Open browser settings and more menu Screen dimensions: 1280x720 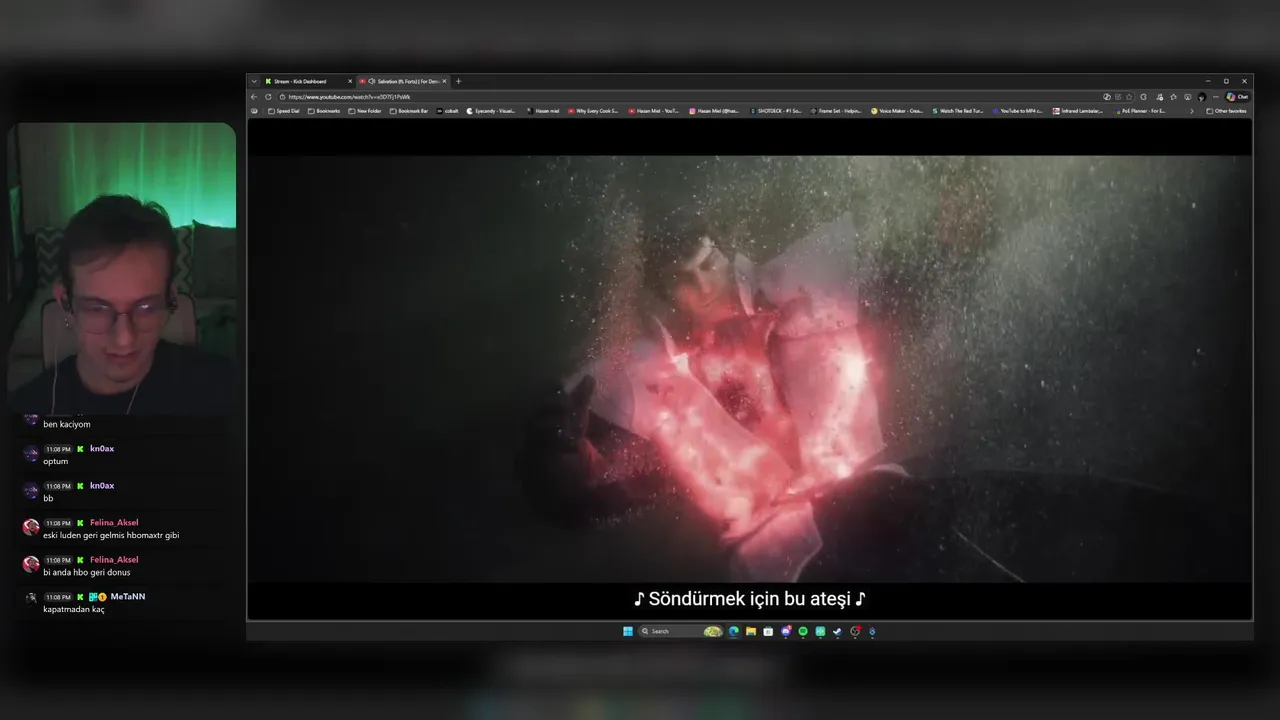point(1216,97)
